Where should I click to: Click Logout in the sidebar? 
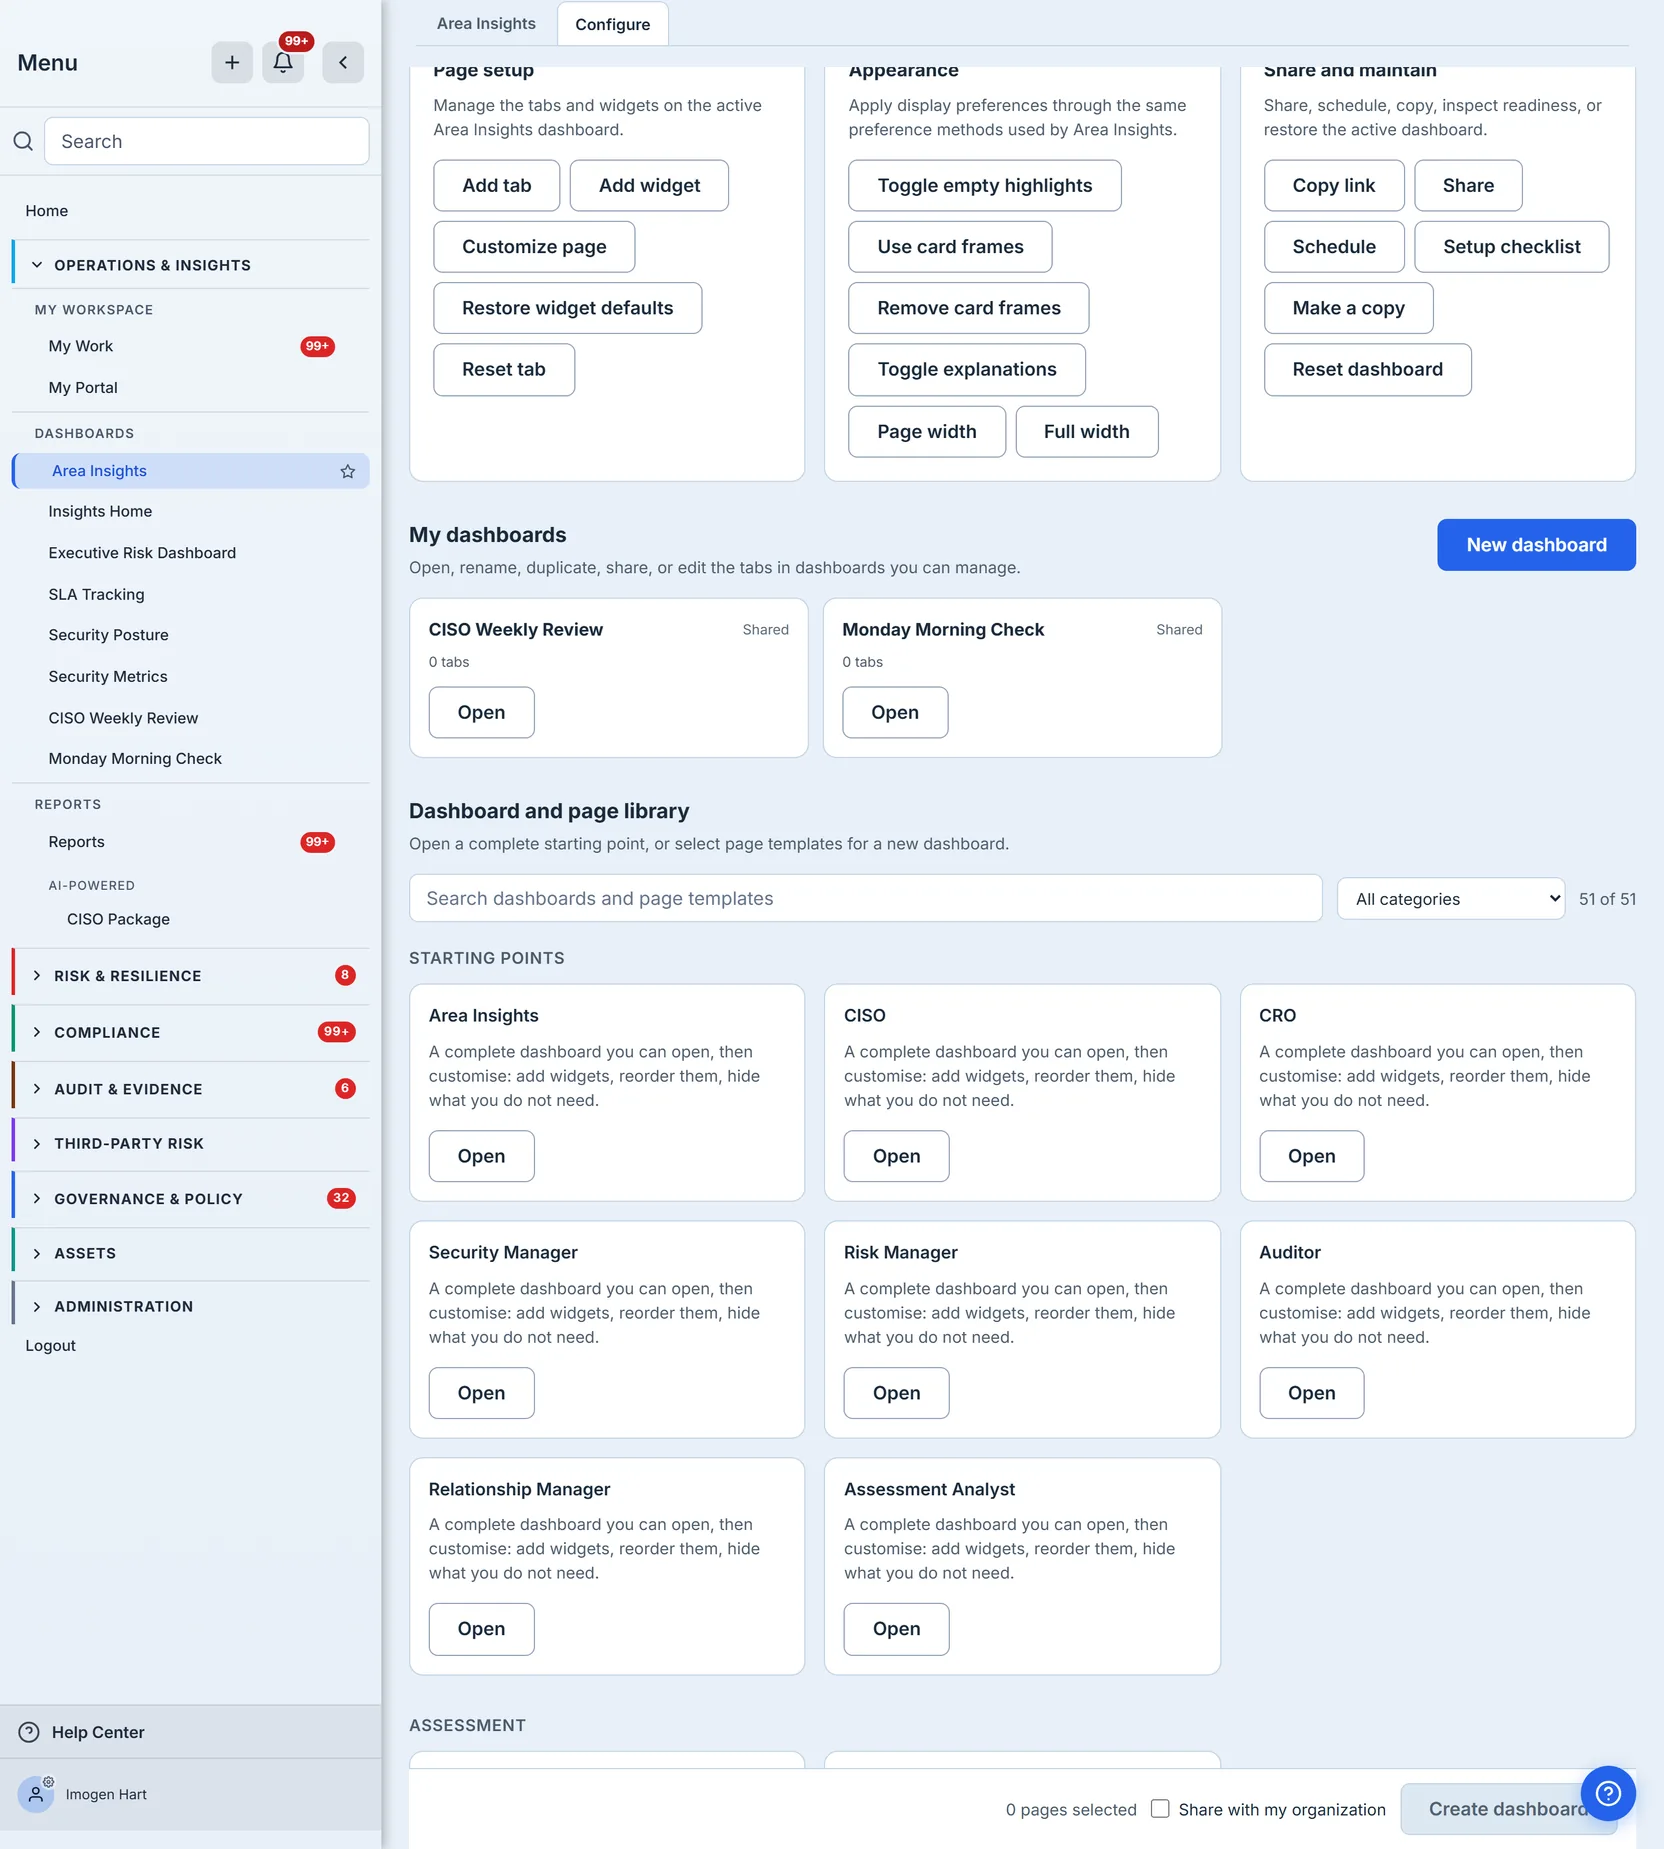tap(50, 1346)
